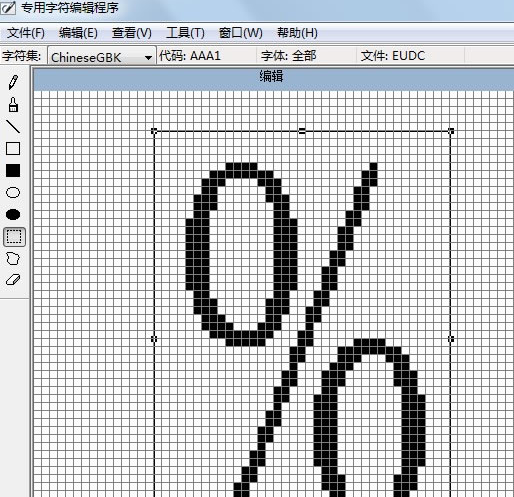Open the 文件(F) menu
The height and width of the screenshot is (497, 514).
click(26, 33)
